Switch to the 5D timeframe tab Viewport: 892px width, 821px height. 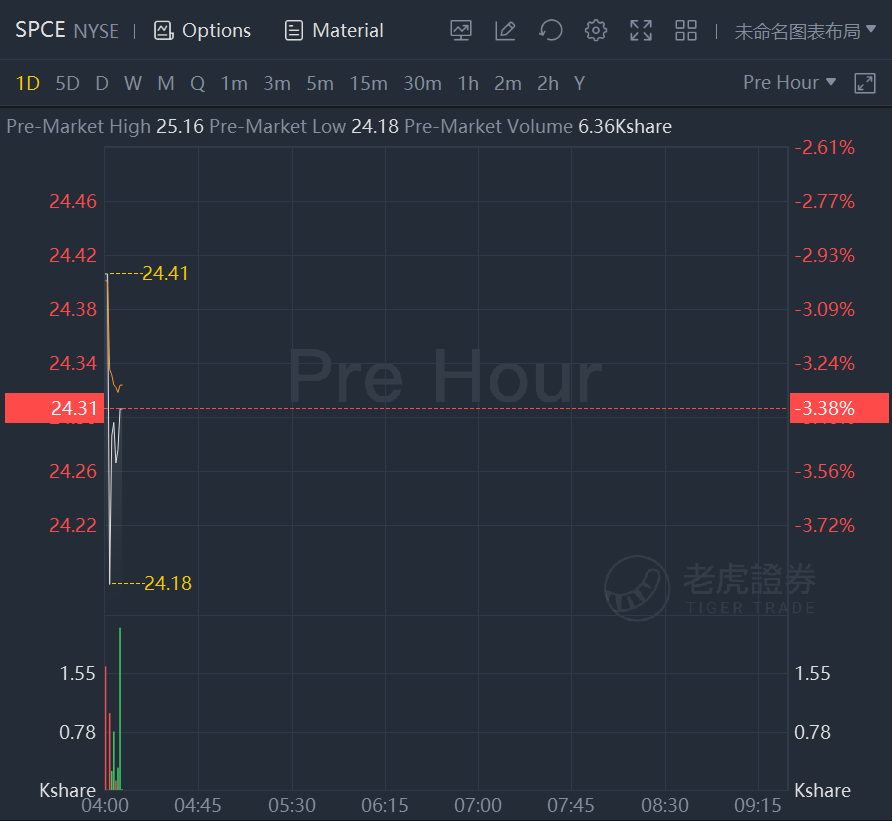(x=67, y=84)
